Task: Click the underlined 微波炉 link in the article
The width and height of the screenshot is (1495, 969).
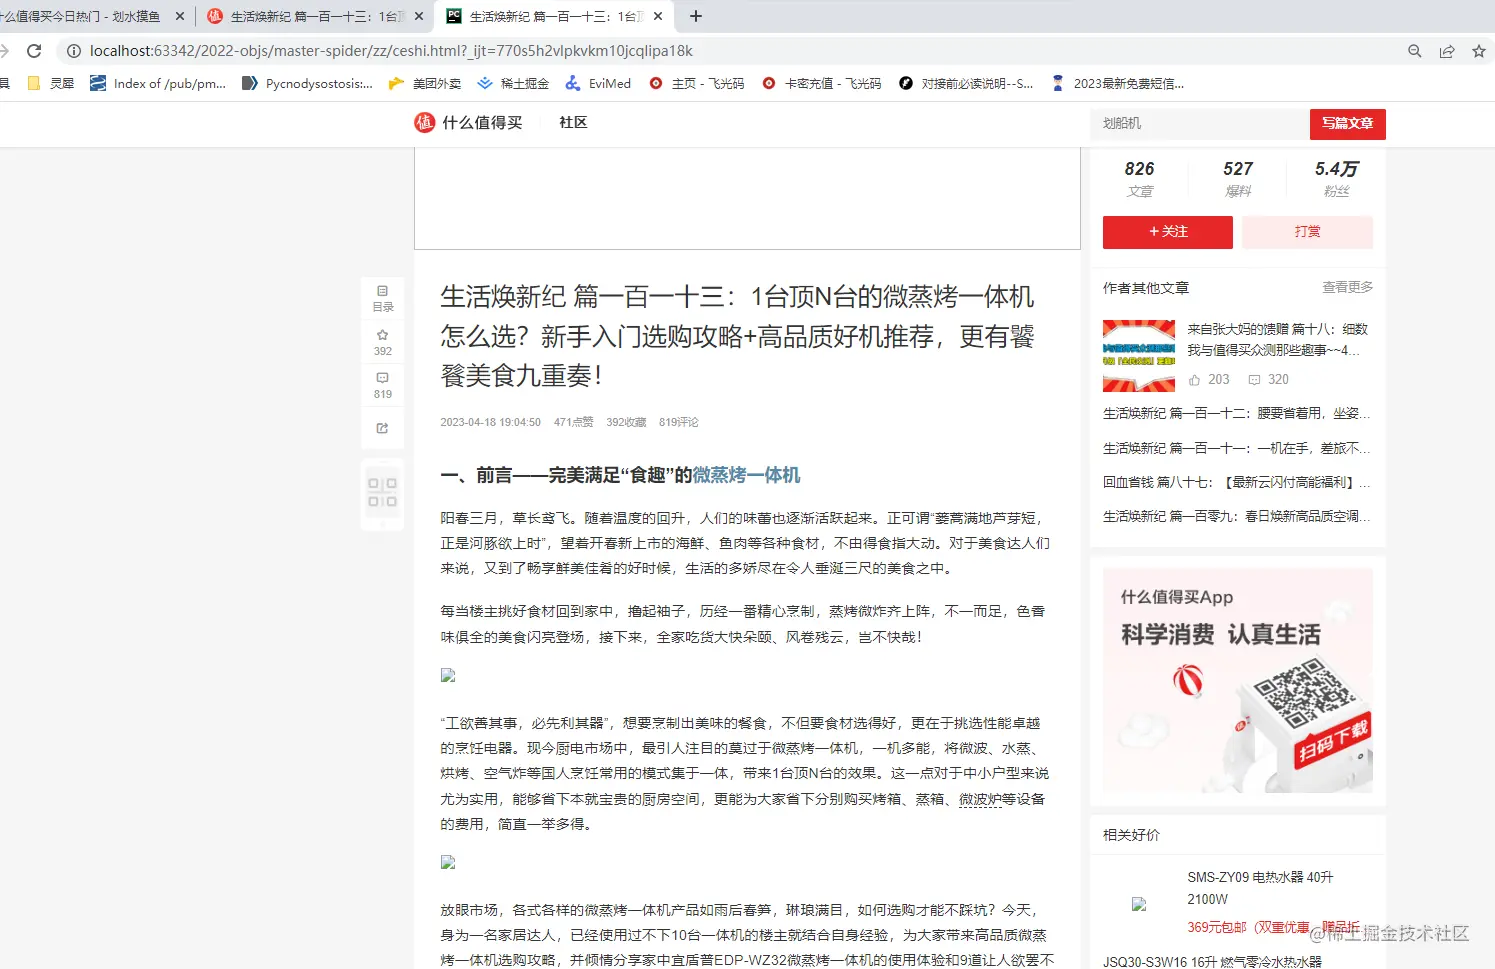Action: (x=980, y=799)
